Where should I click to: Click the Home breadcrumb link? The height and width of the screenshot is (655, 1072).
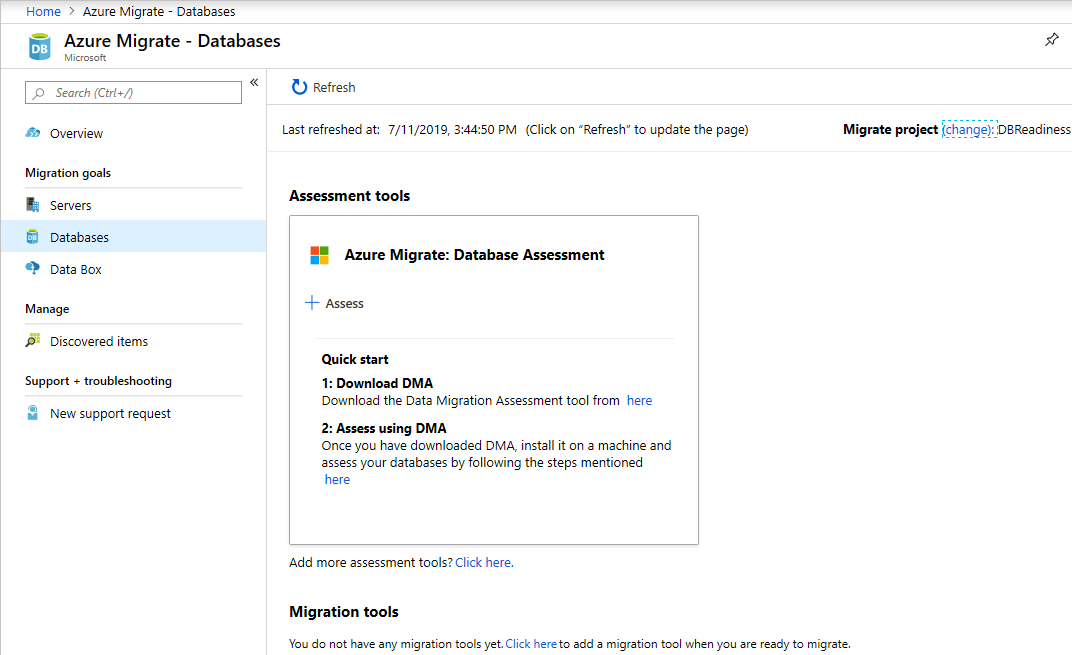click(x=43, y=12)
